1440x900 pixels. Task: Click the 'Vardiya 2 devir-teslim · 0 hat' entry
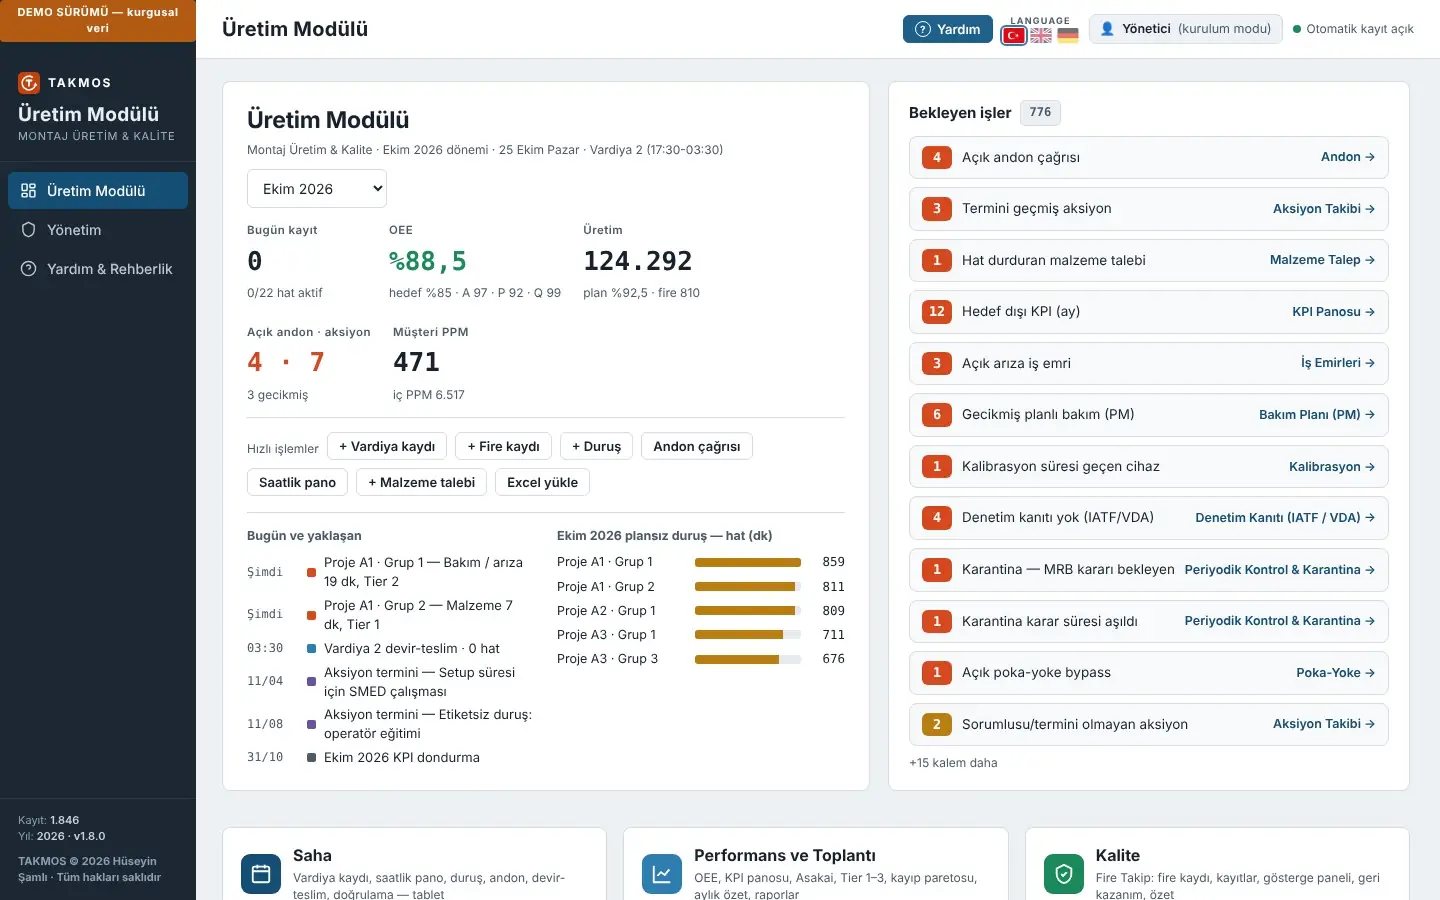coord(412,649)
